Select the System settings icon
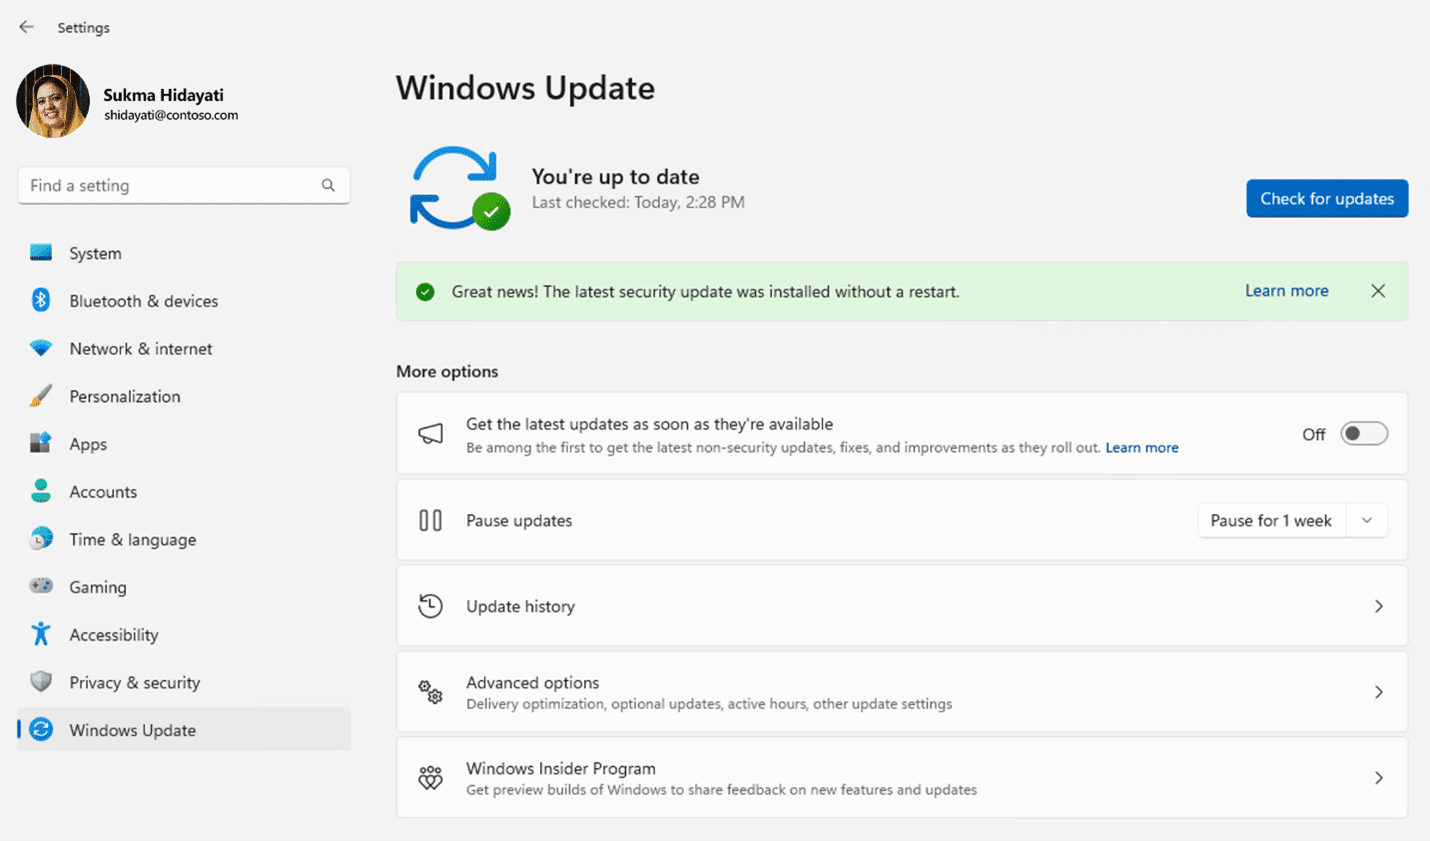The height and width of the screenshot is (841, 1430). coord(41,252)
